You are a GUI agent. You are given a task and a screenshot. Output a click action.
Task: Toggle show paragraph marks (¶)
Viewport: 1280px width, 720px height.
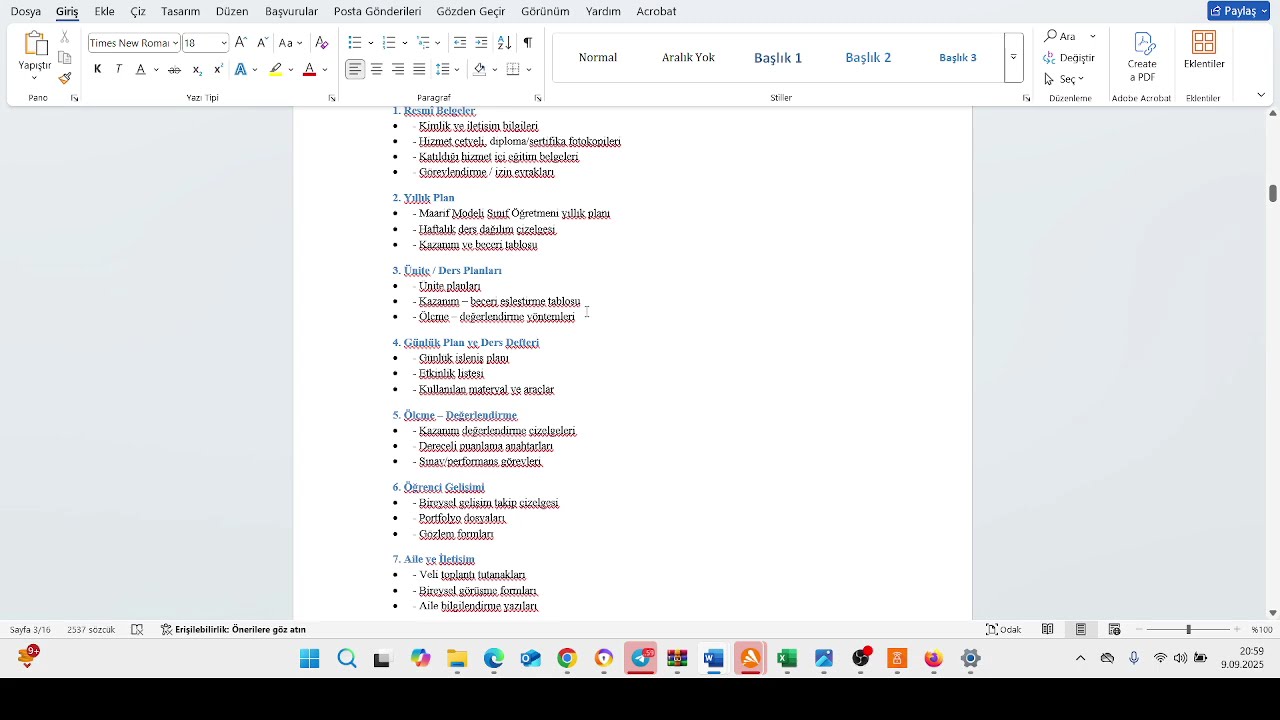pyautogui.click(x=527, y=42)
